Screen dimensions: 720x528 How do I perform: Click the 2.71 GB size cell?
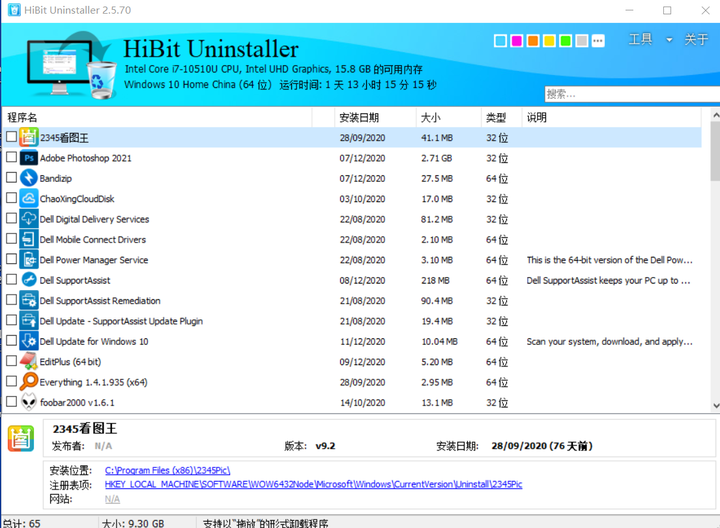tap(437, 158)
